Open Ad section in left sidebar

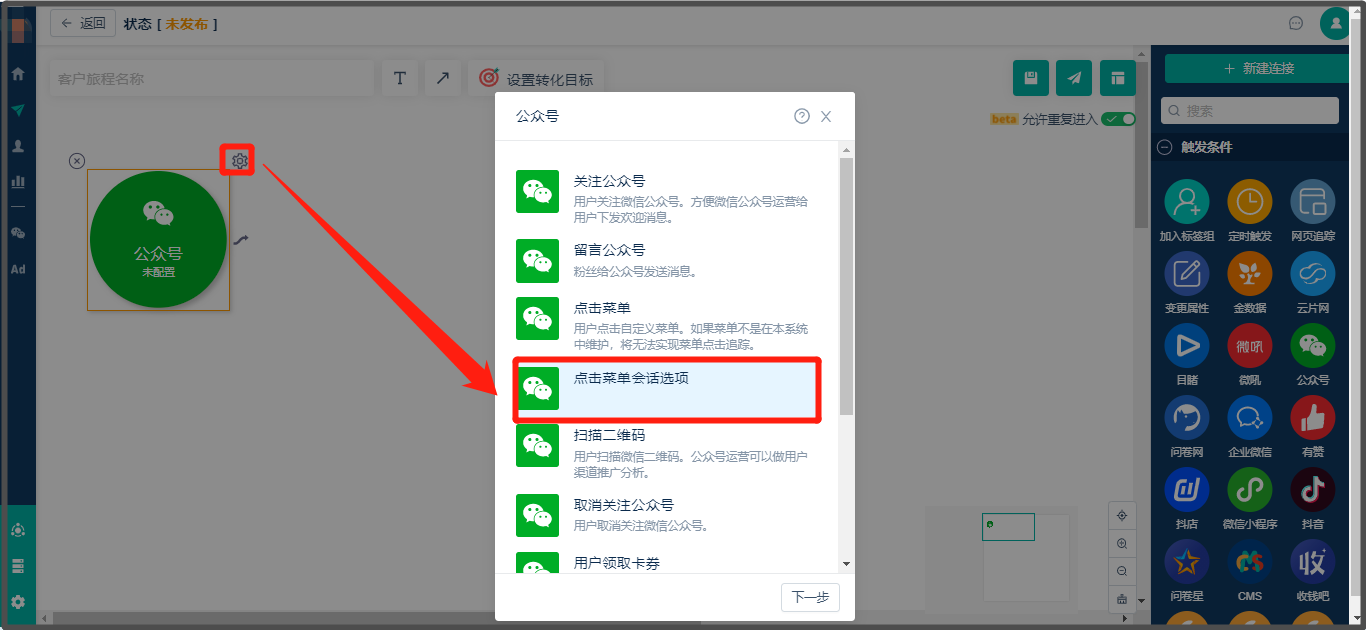pos(17,269)
